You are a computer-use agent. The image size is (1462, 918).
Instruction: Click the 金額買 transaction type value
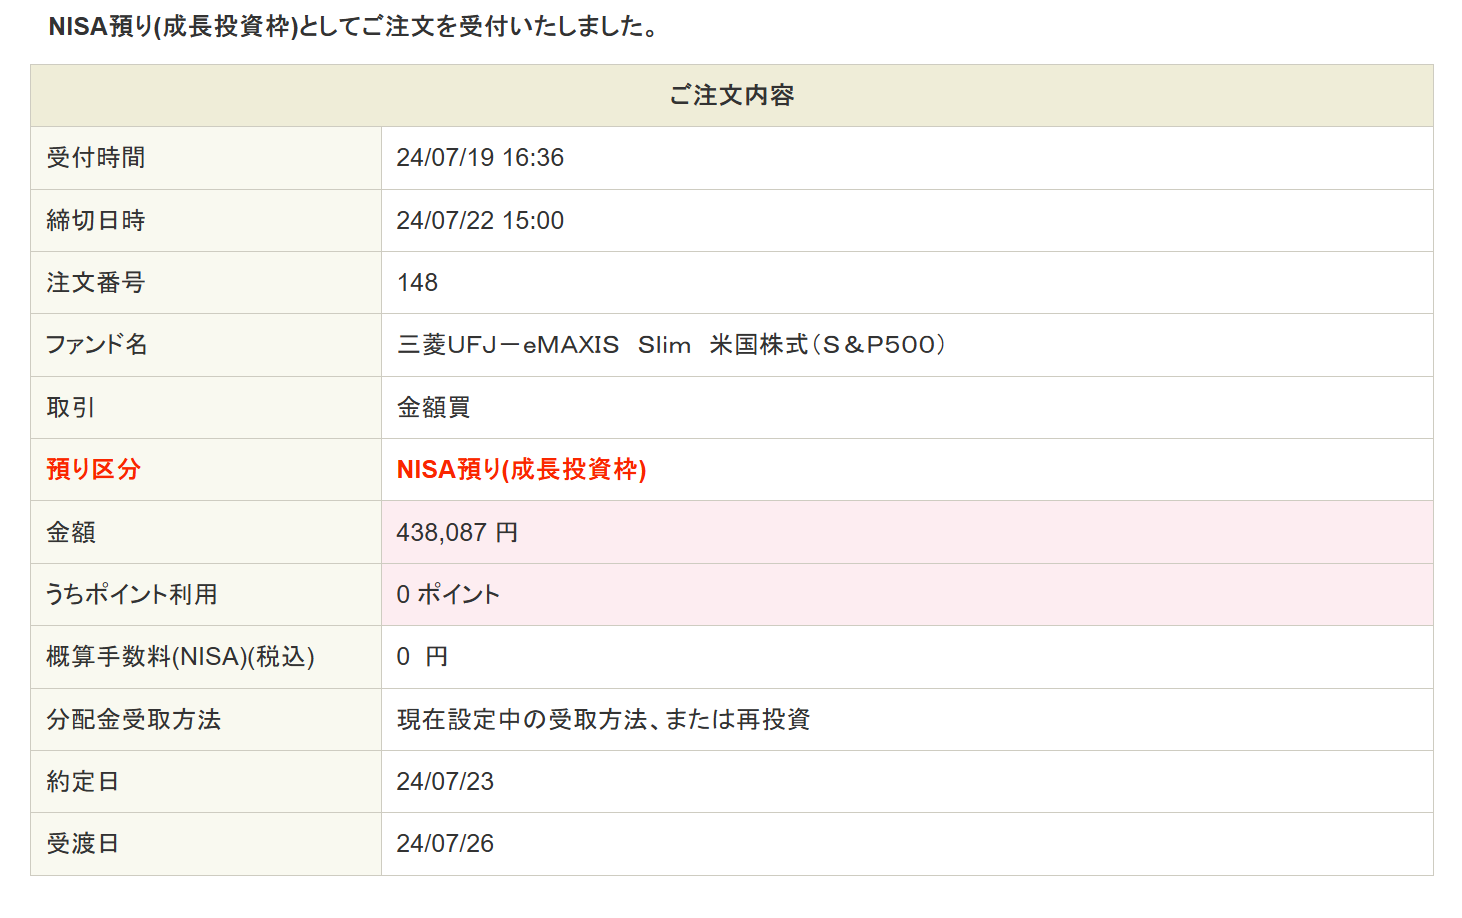point(433,407)
